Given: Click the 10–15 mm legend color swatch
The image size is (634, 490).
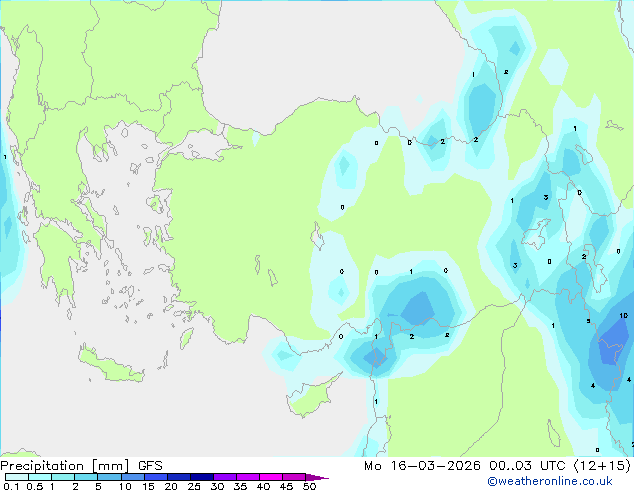Looking at the screenshot, I should (132, 477).
